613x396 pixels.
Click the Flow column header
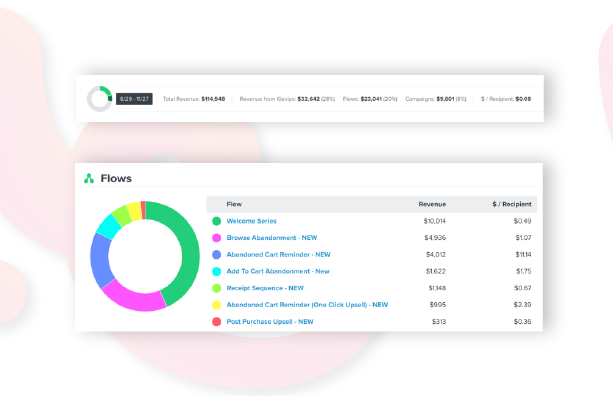[x=234, y=204]
